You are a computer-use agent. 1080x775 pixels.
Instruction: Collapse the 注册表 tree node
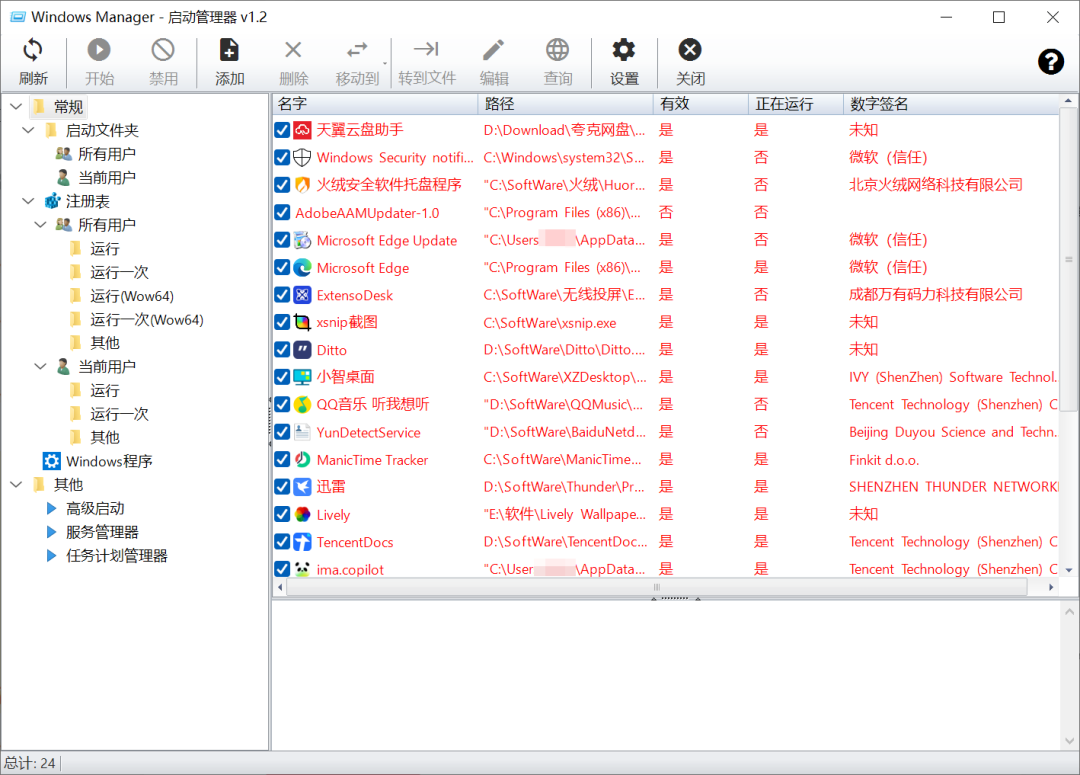coord(28,201)
